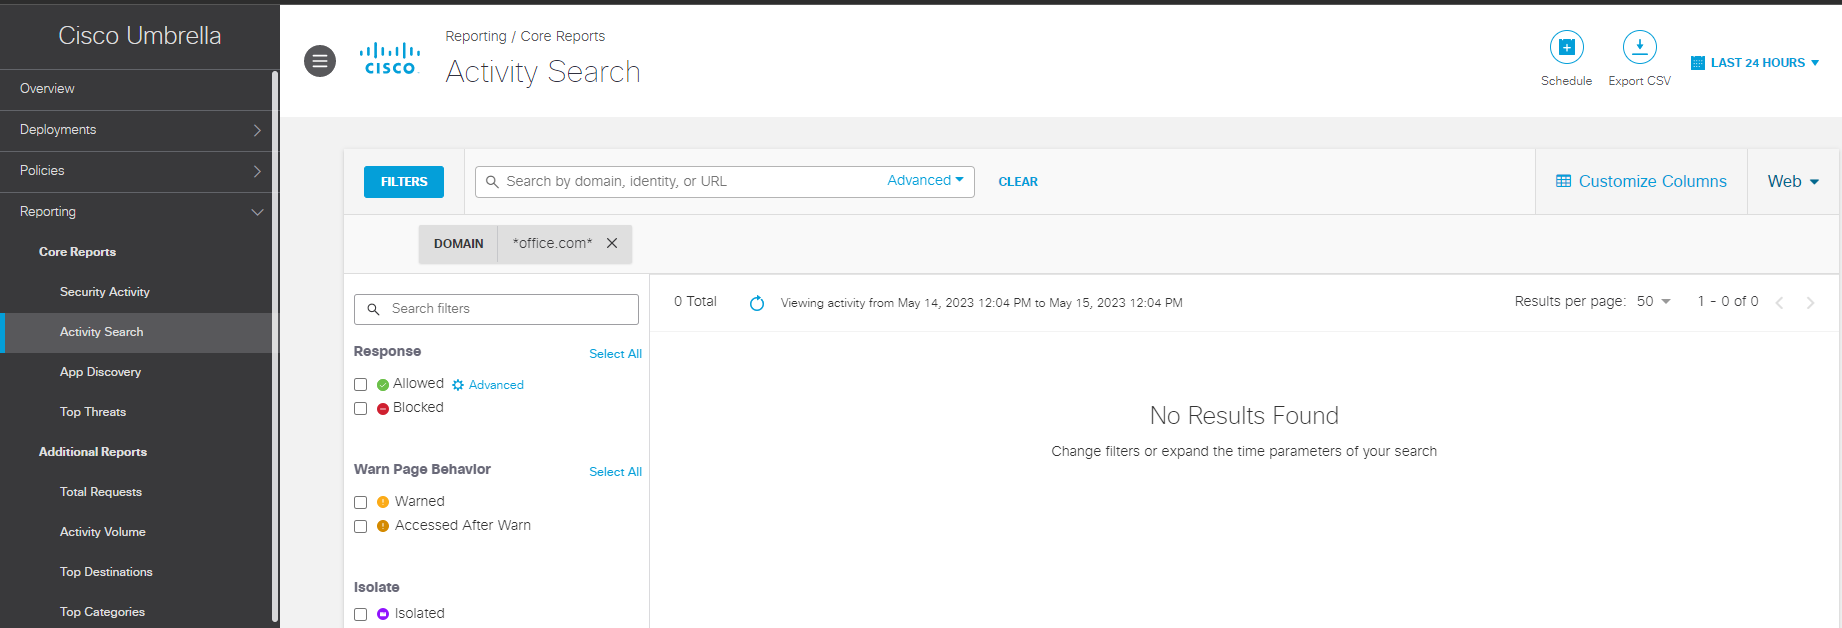Click Select All for Response
This screenshot has width=1842, height=628.
click(x=615, y=354)
